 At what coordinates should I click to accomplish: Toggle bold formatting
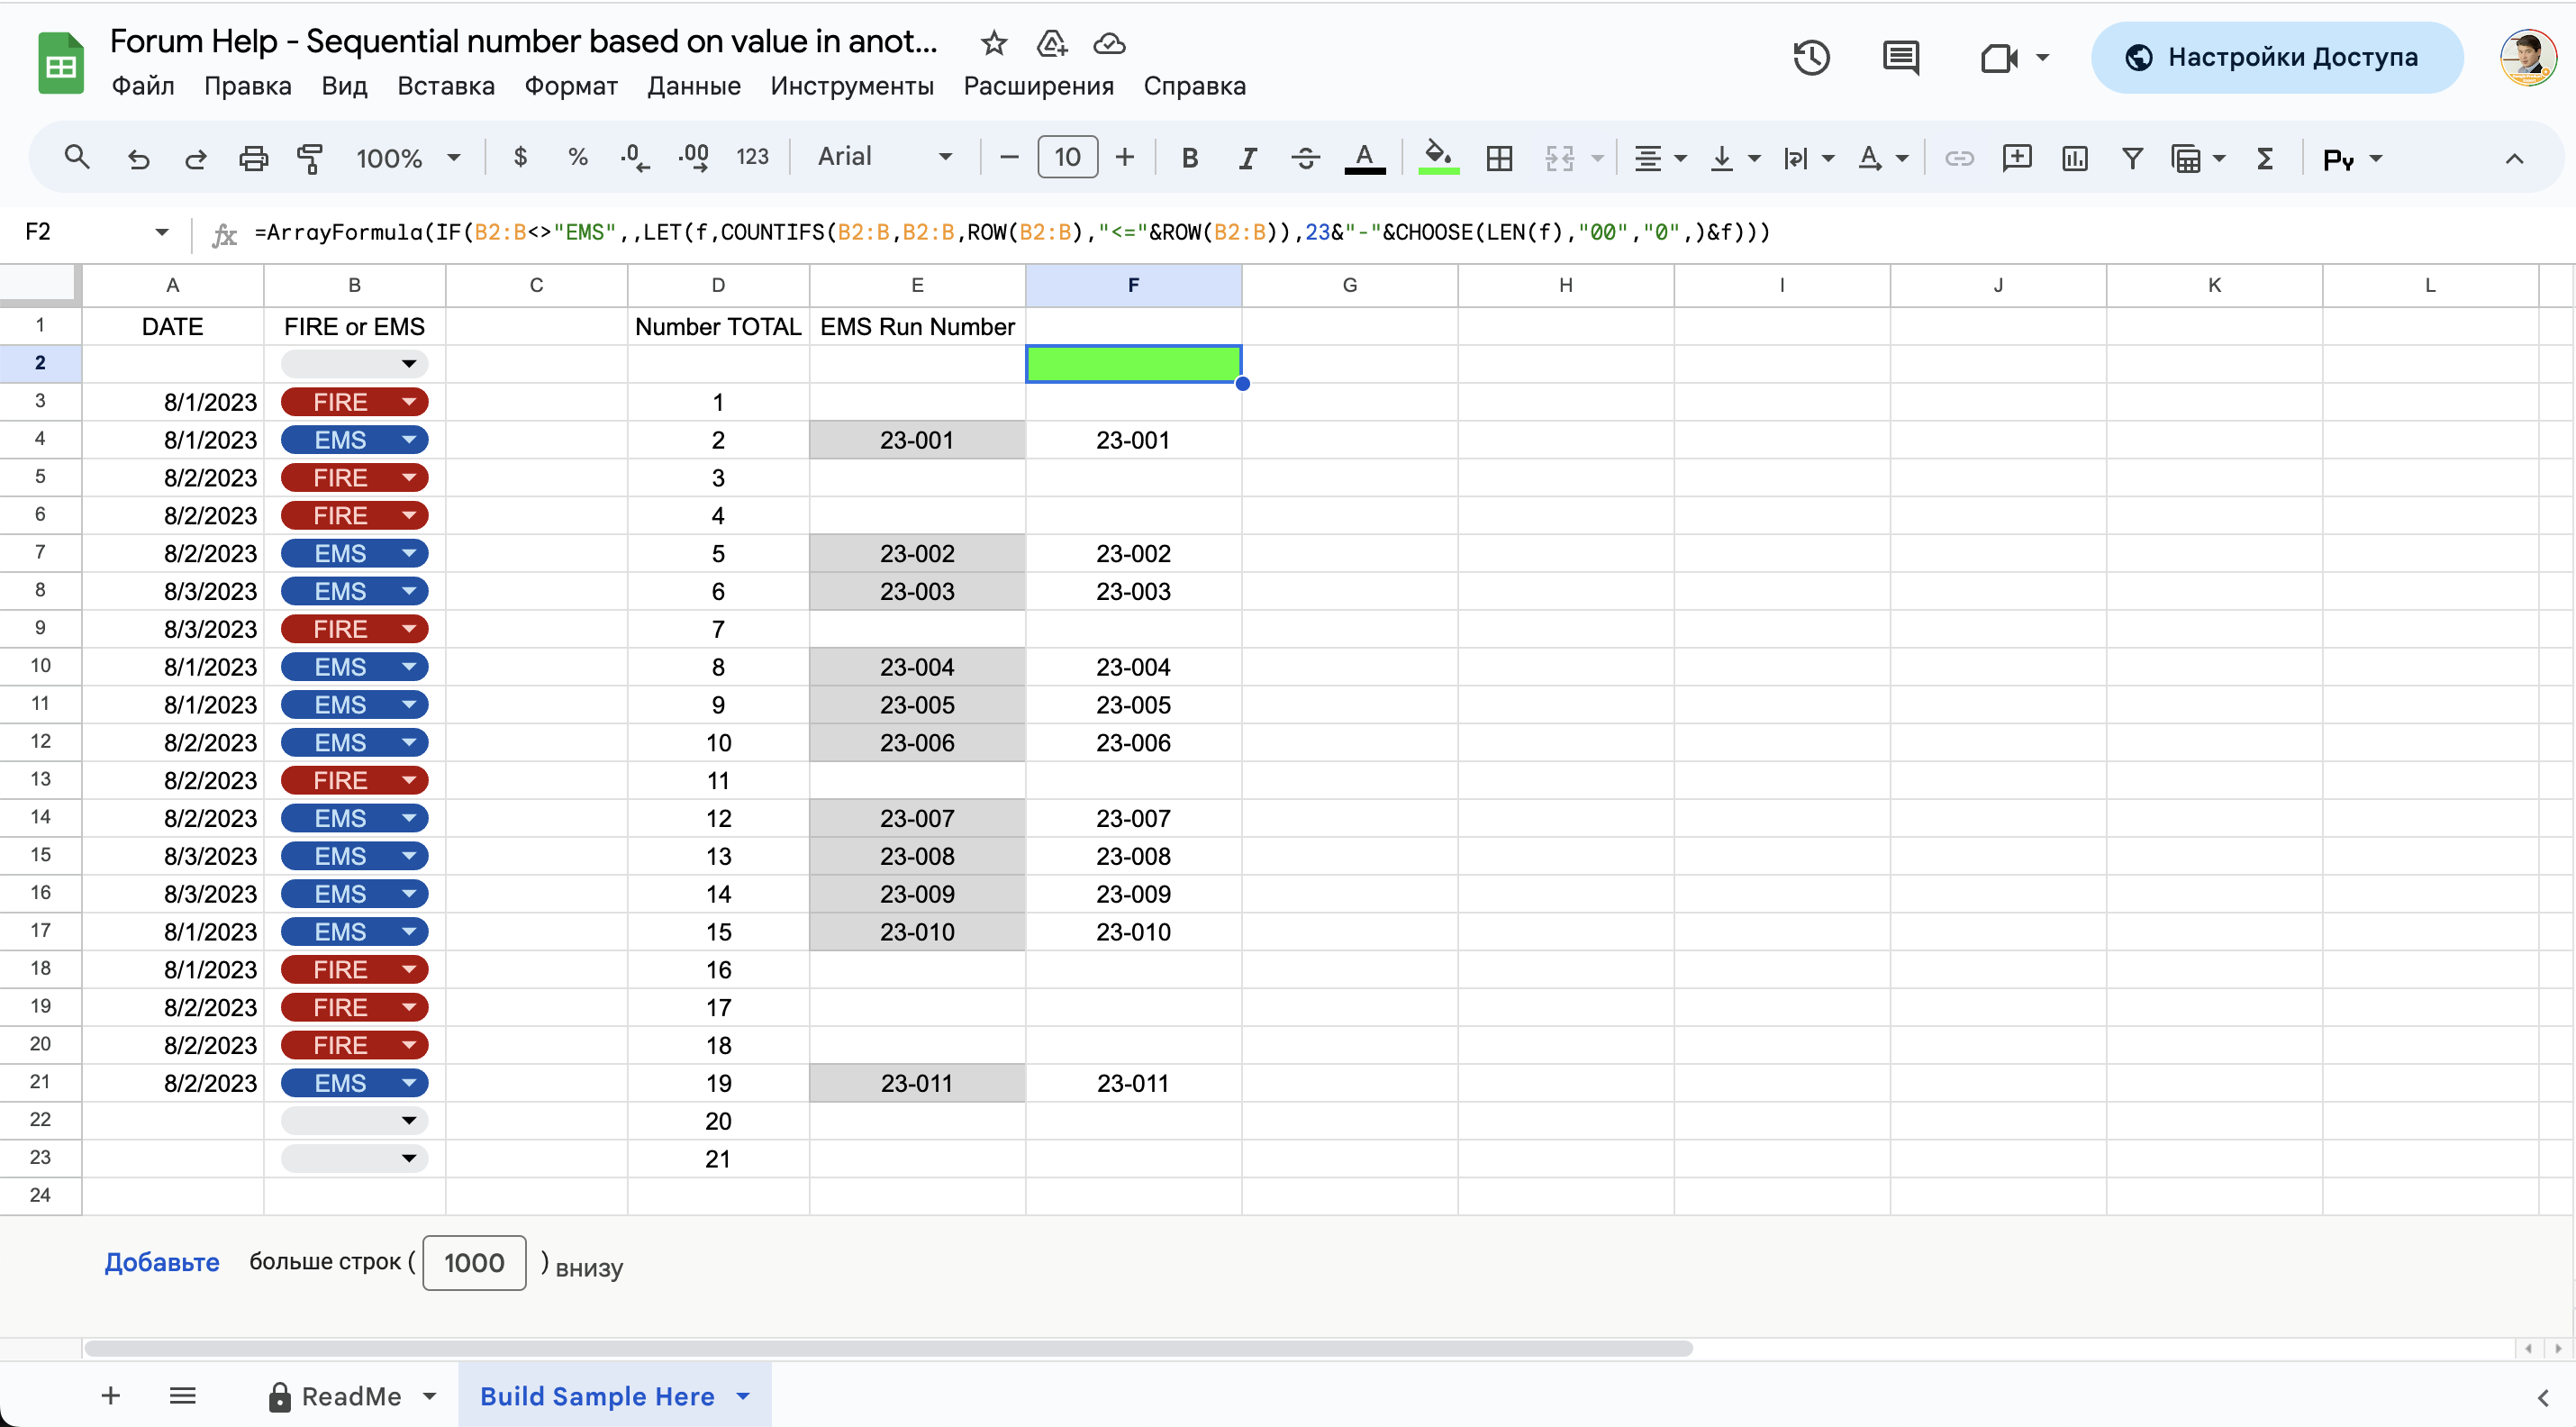tap(1189, 158)
